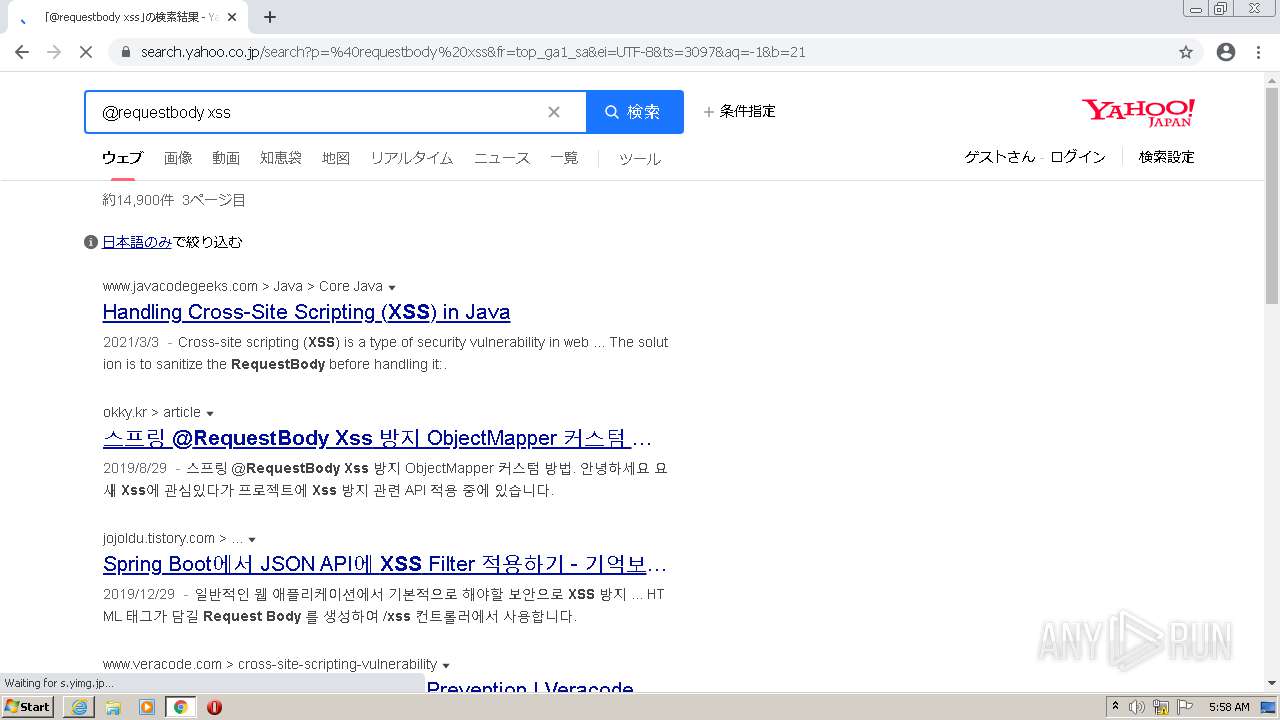
Task: Open the 地図 map tab
Action: click(336, 158)
